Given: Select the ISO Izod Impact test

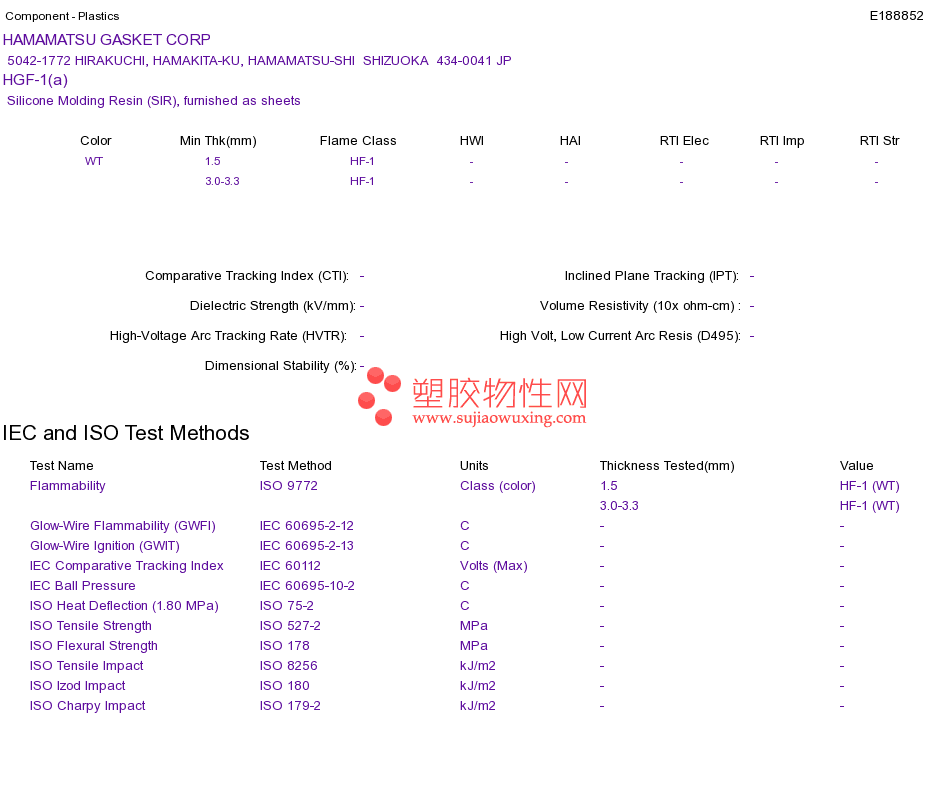Looking at the screenshot, I should (x=78, y=686).
